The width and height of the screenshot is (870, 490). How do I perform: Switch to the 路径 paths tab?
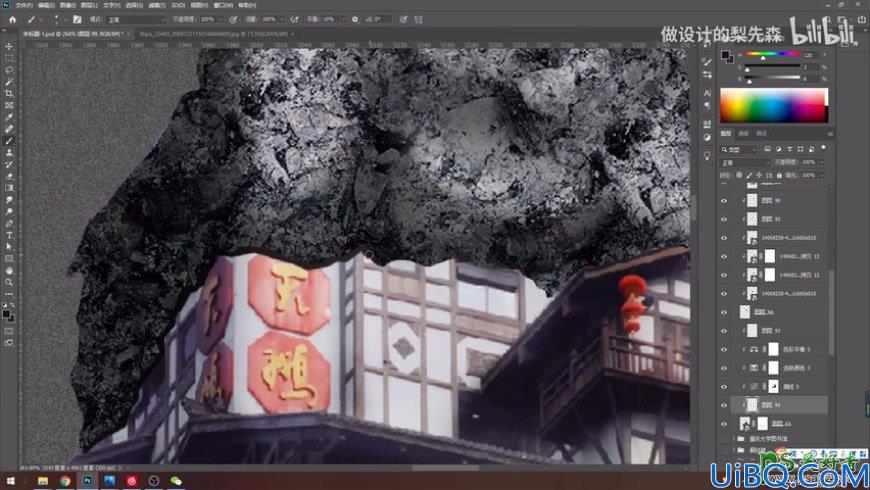tap(762, 134)
